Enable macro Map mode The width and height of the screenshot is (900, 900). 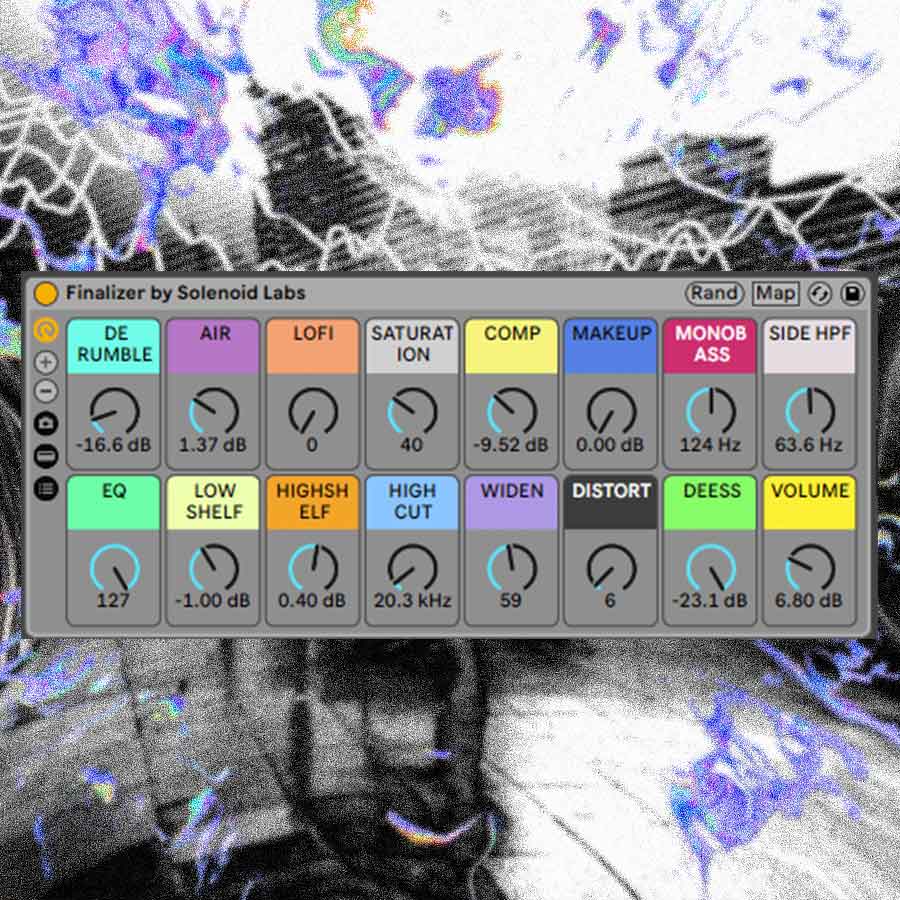777,294
